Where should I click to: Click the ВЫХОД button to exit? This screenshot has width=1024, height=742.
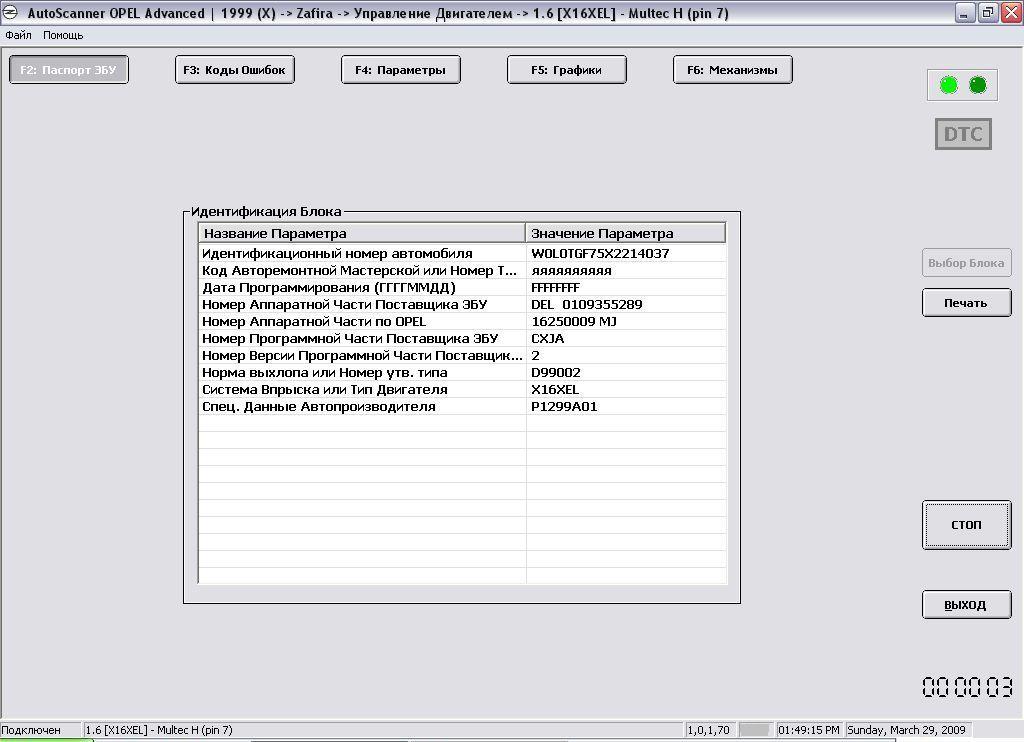[966, 605]
